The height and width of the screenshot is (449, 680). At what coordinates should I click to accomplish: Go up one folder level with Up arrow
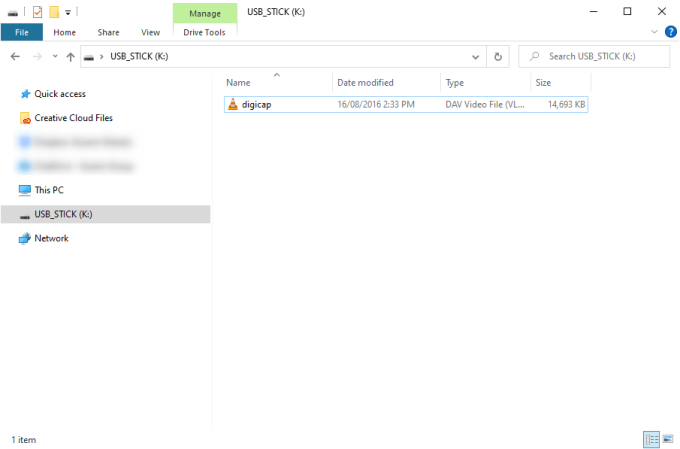click(x=71, y=56)
